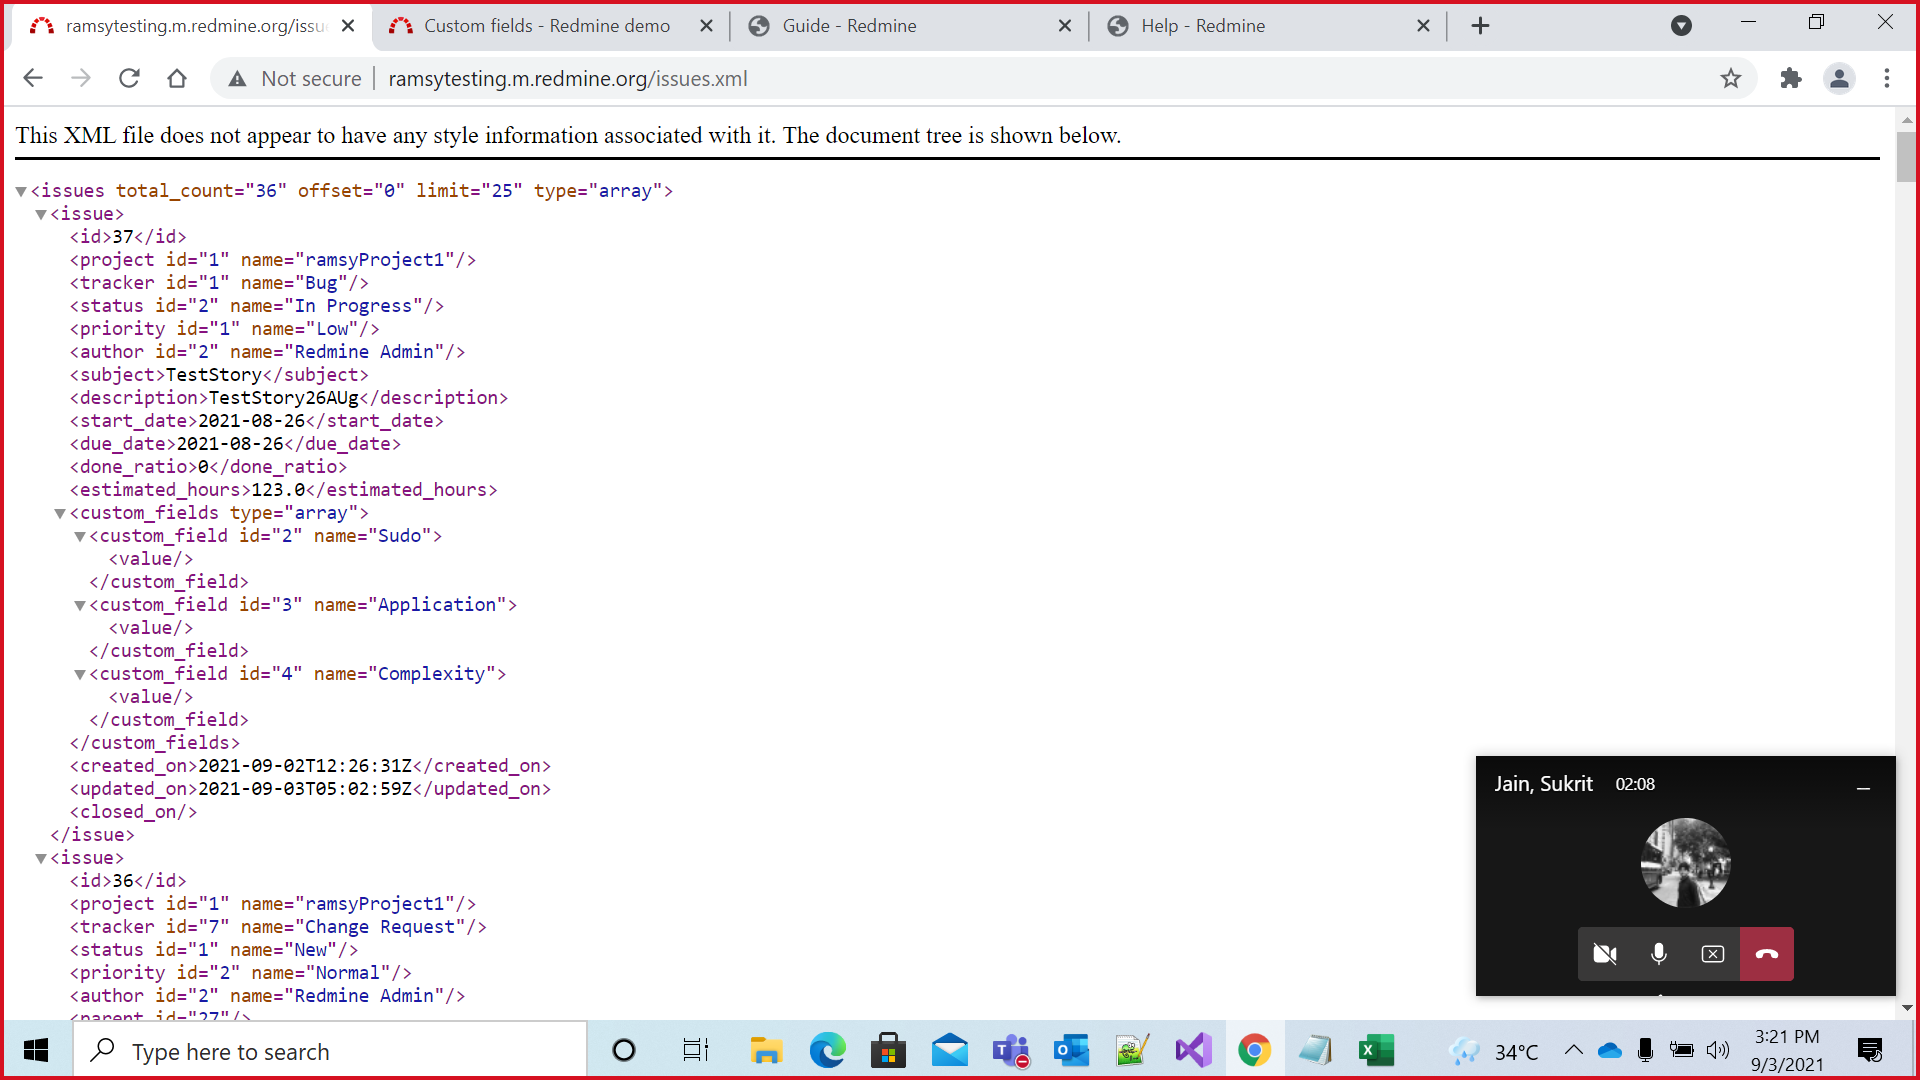Open File Explorer from the taskbar
This screenshot has height=1080, width=1920.
[766, 1051]
